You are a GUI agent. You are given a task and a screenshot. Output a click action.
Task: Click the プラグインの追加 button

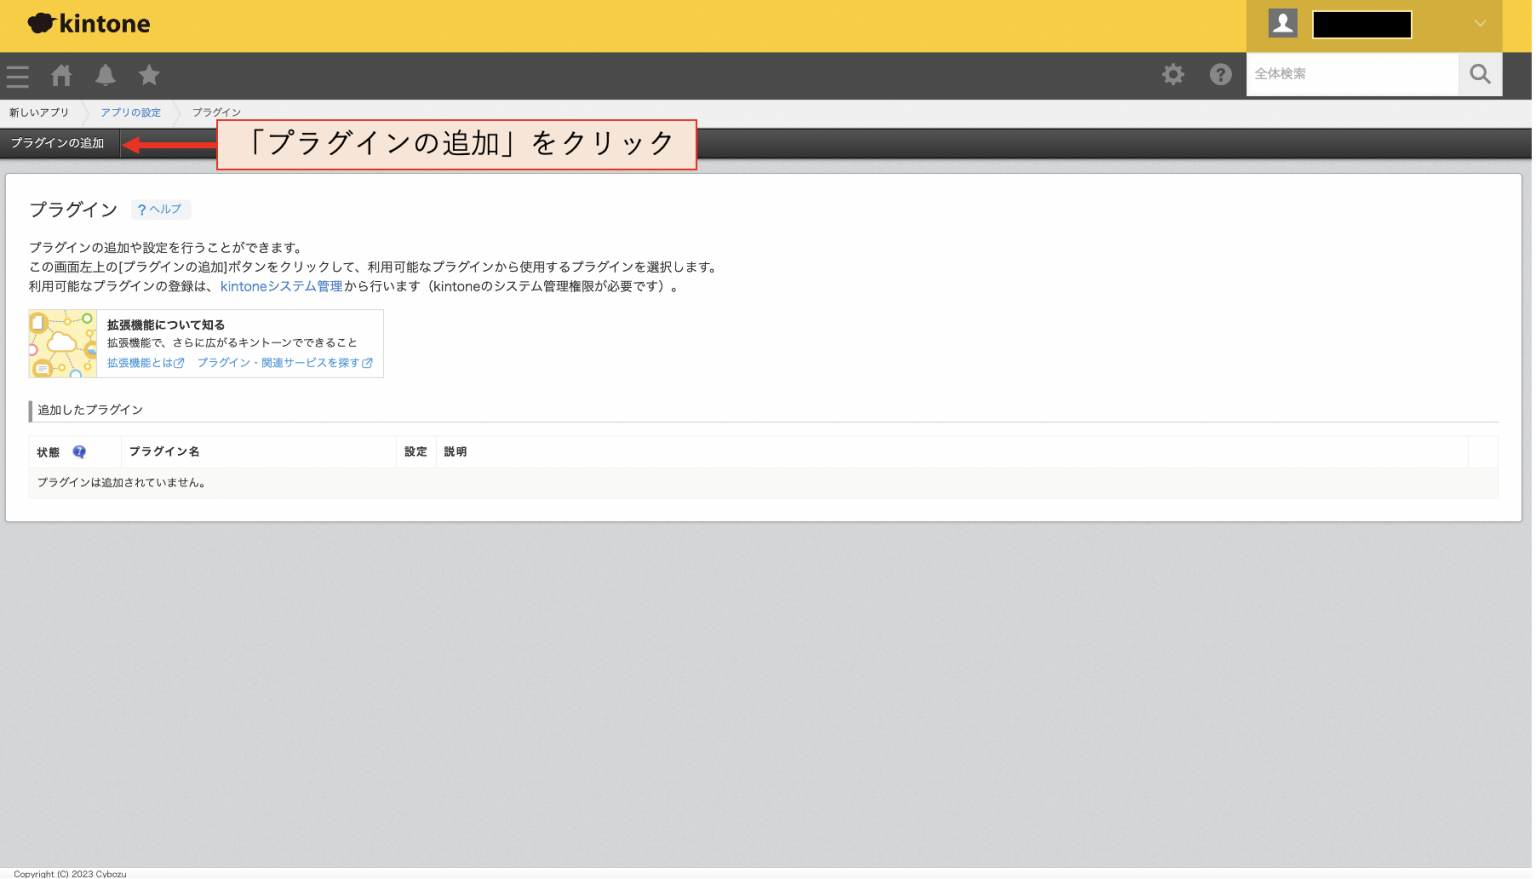pos(58,143)
